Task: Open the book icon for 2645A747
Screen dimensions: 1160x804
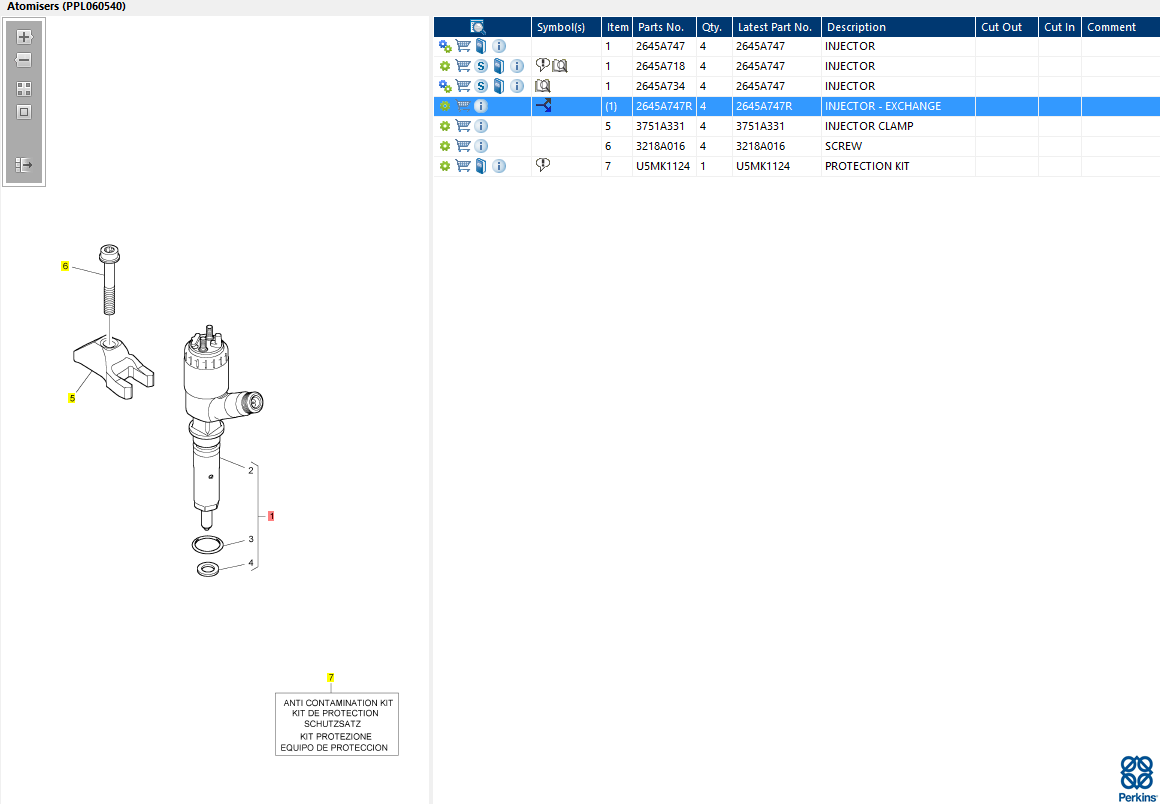Action: coord(481,47)
